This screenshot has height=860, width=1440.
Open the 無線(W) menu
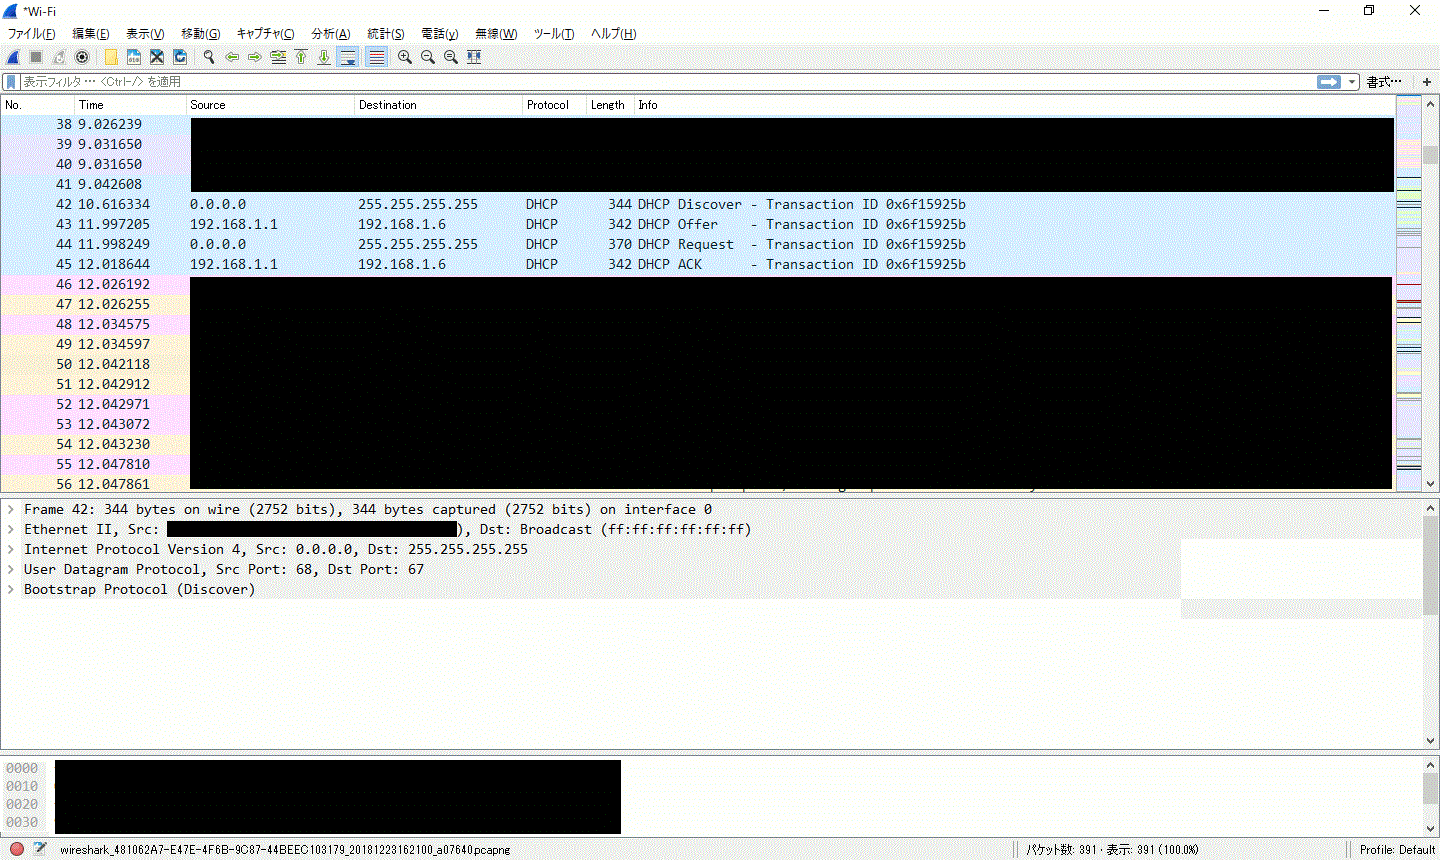click(x=495, y=34)
